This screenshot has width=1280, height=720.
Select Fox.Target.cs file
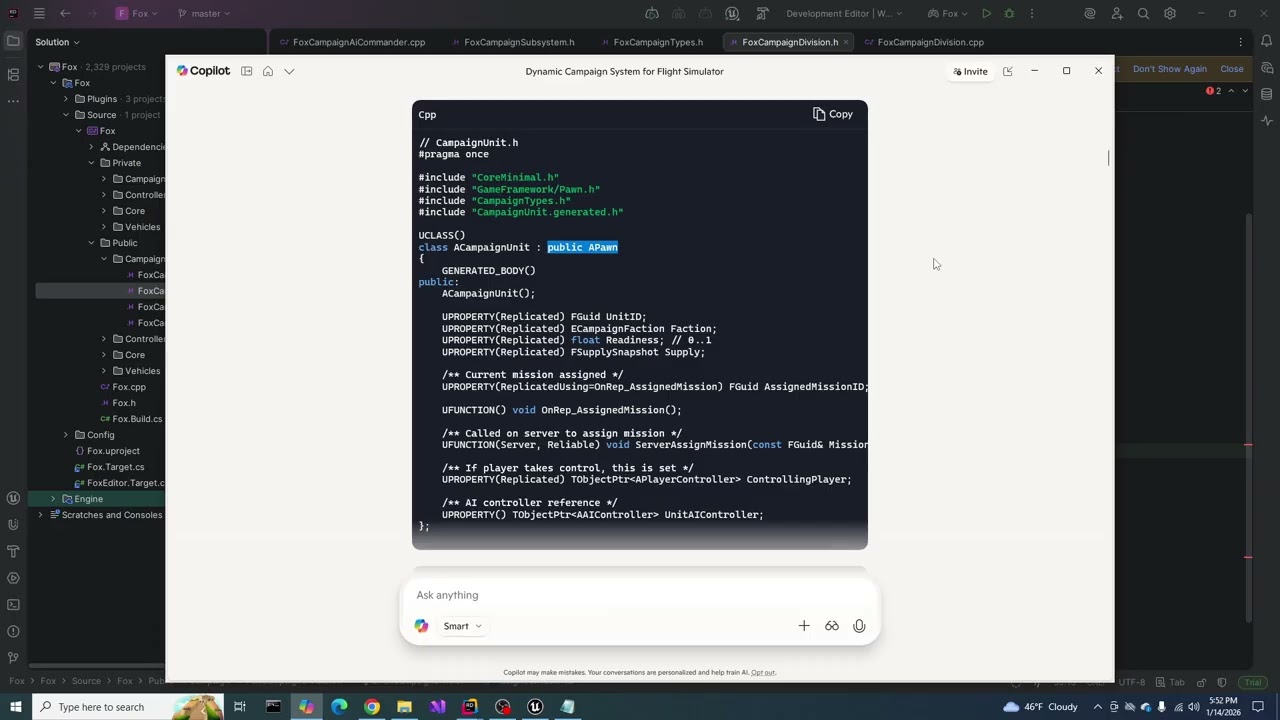pos(109,467)
